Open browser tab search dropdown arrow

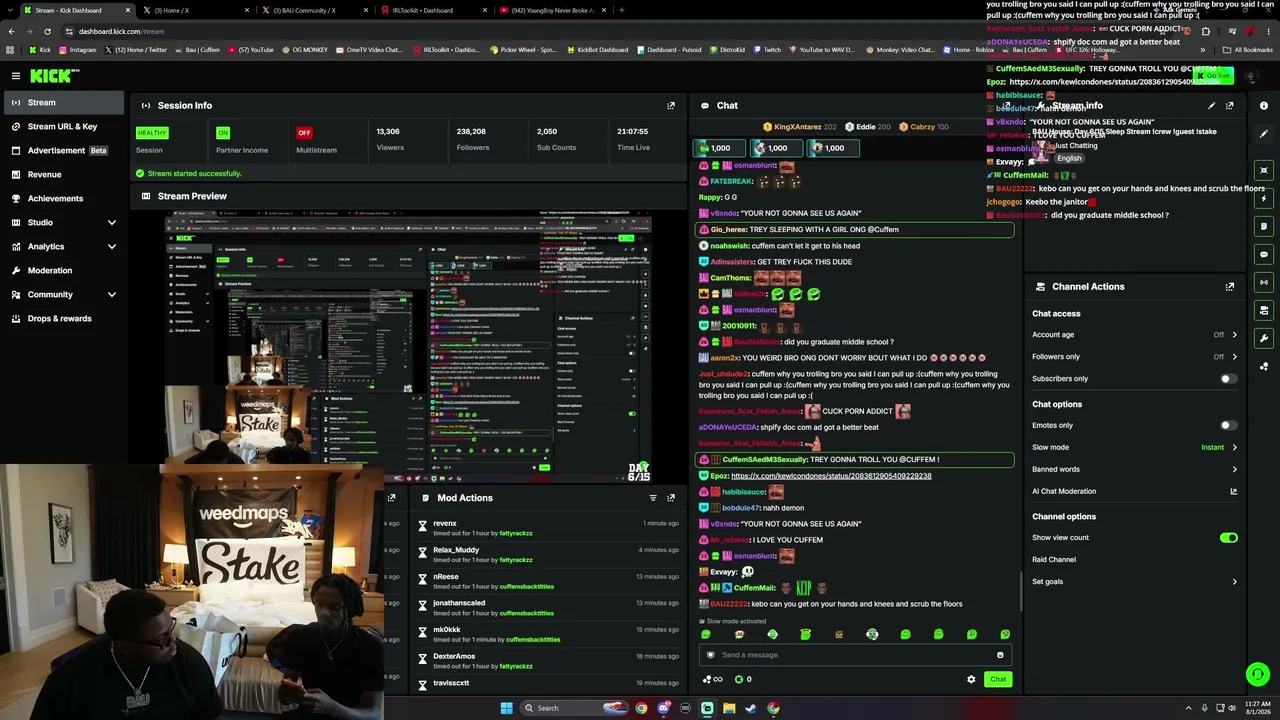click(11, 10)
